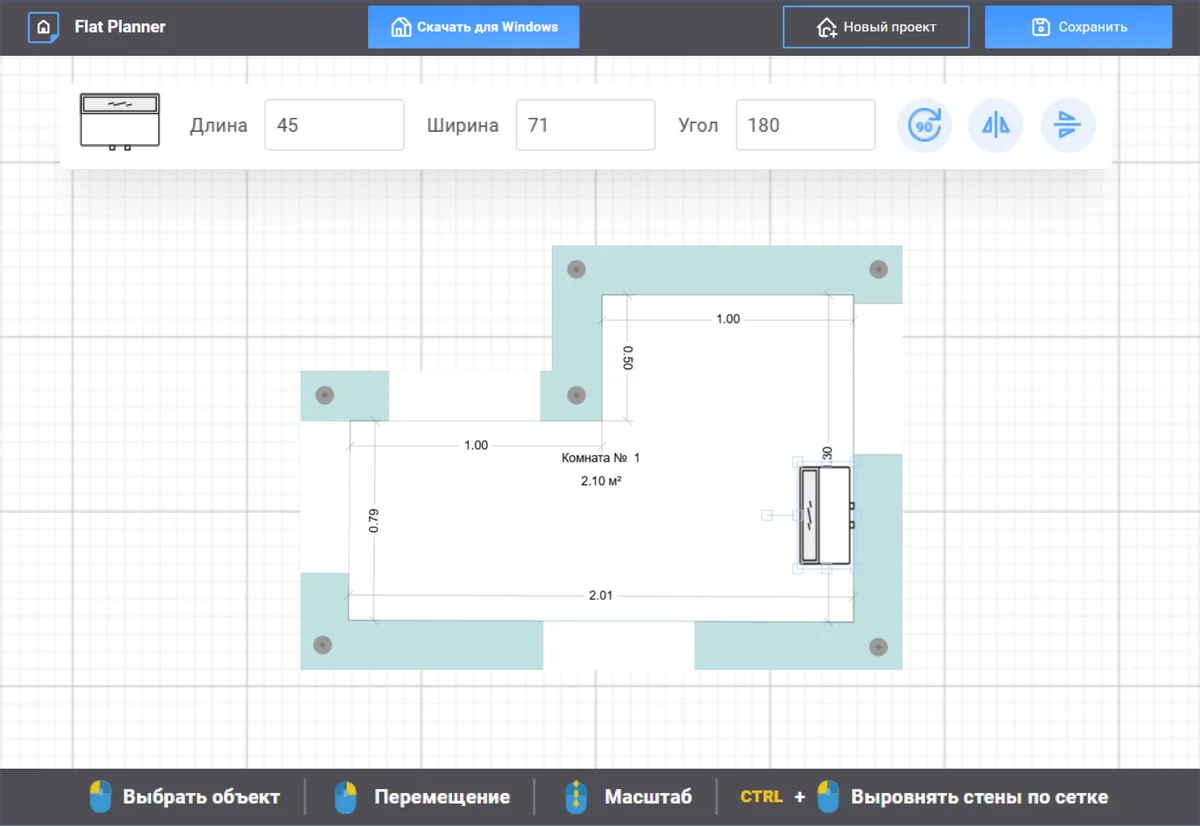Select the left wall node above 1.00 dimension
The image size is (1200, 826).
323,395
